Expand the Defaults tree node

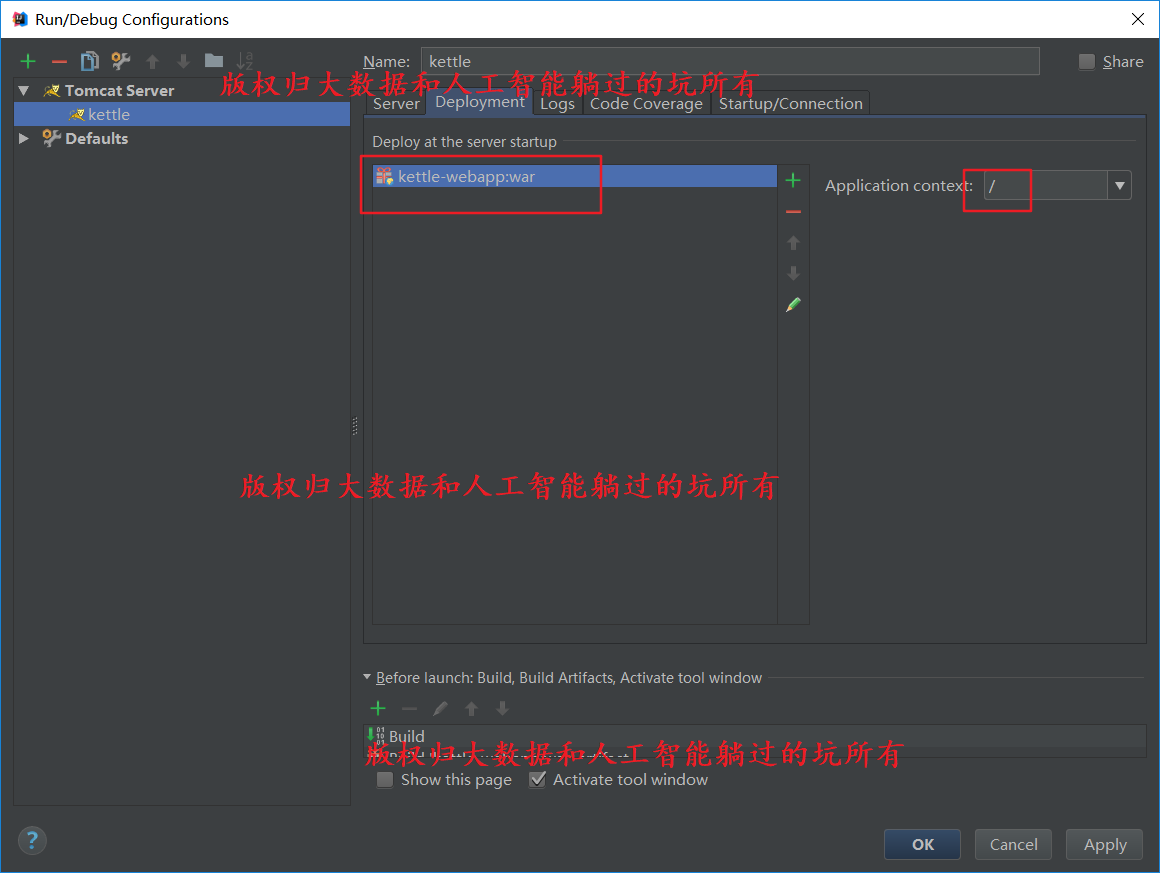point(24,138)
